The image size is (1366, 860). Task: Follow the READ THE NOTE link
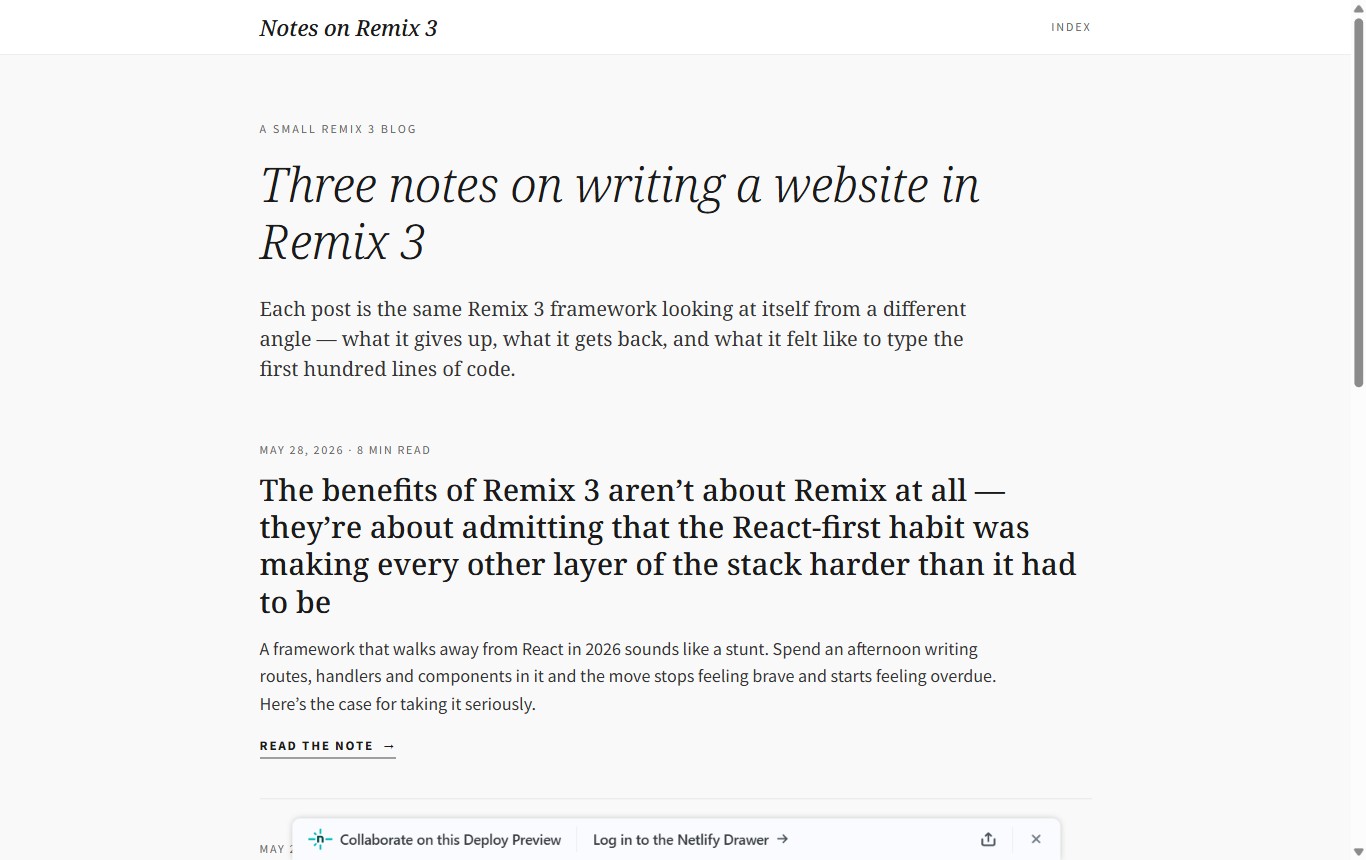point(328,746)
